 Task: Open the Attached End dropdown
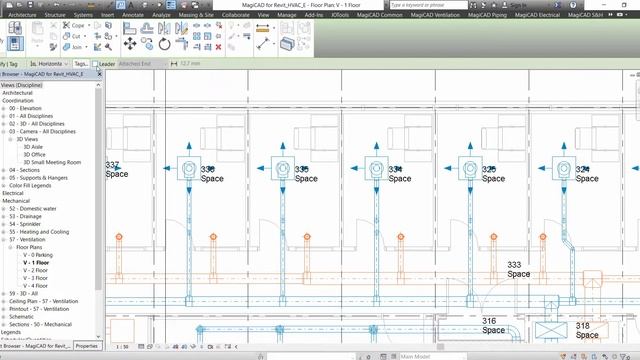click(x=142, y=64)
